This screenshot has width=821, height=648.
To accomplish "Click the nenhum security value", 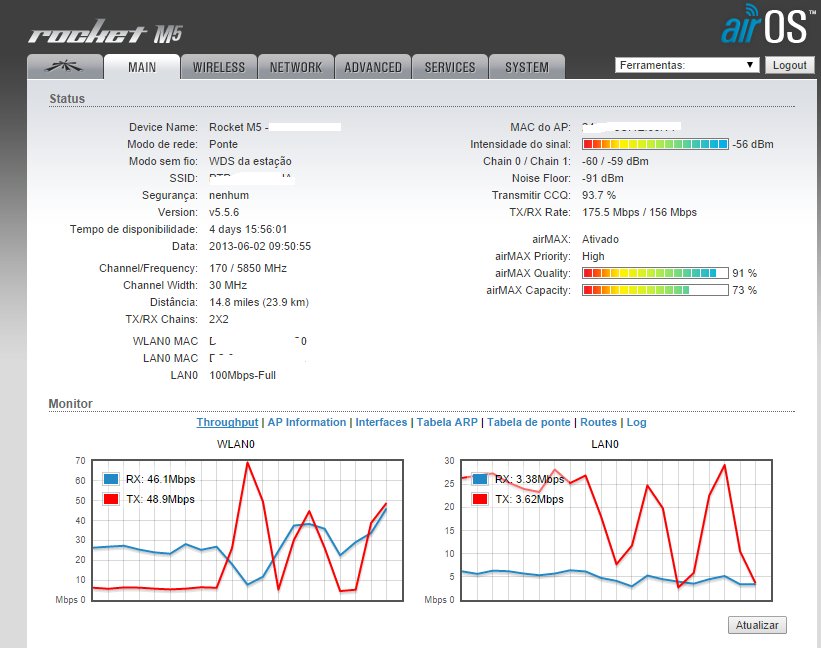I will tap(229, 195).
